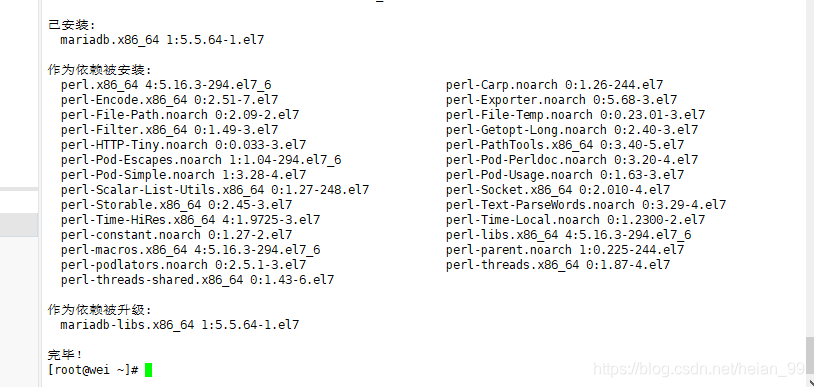Select the highlighted row in left side panel
The width and height of the screenshot is (814, 387).
19,225
